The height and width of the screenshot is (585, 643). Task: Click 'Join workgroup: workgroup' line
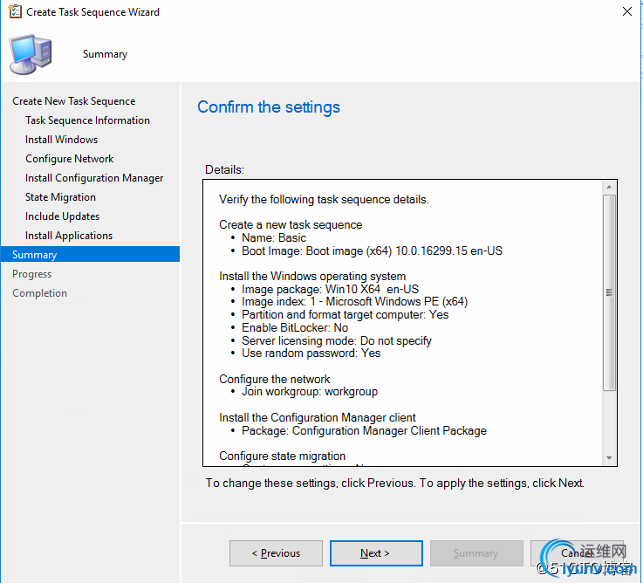309,392
